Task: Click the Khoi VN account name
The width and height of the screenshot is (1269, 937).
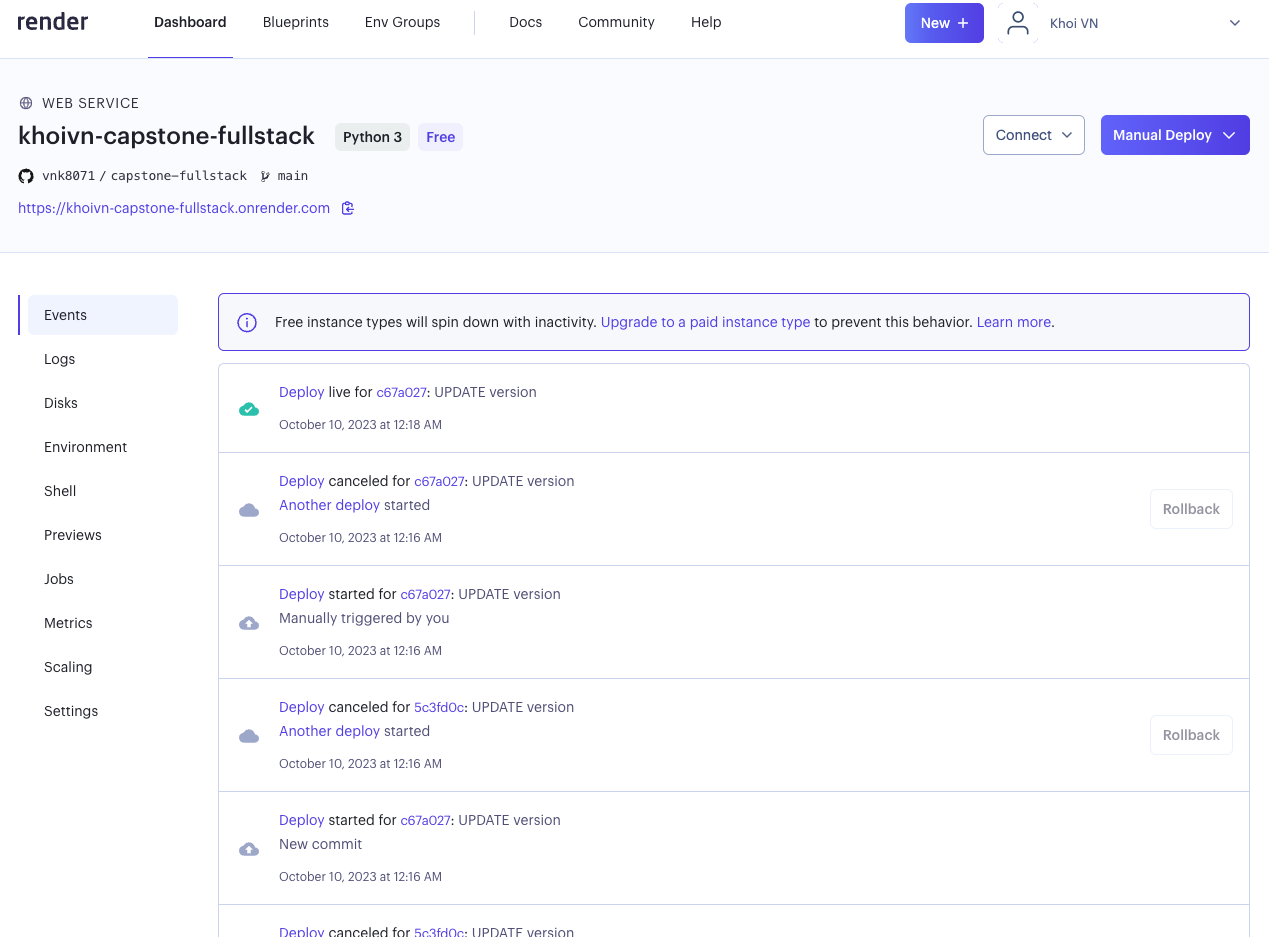Action: pos(1074,23)
